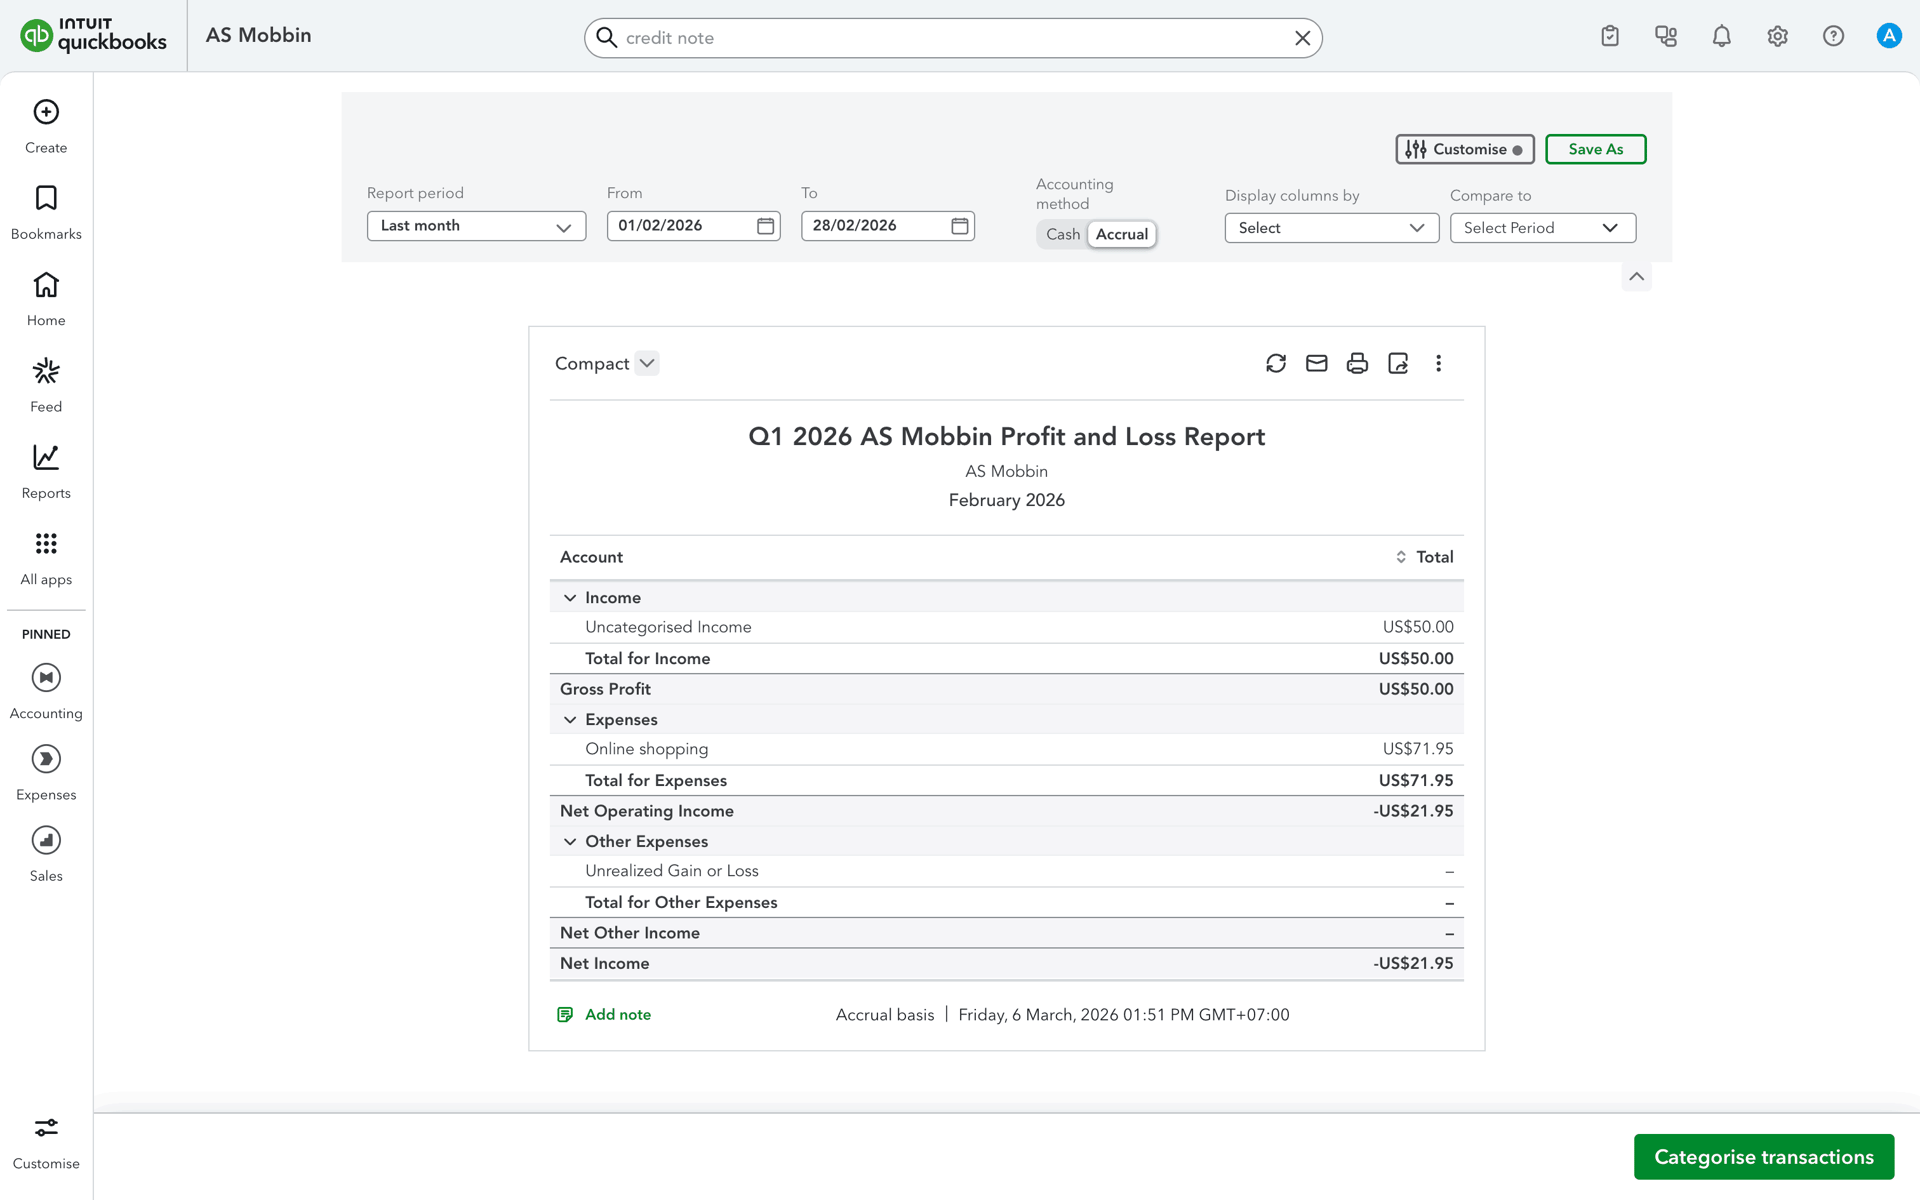Refresh the report

click(x=1276, y=363)
